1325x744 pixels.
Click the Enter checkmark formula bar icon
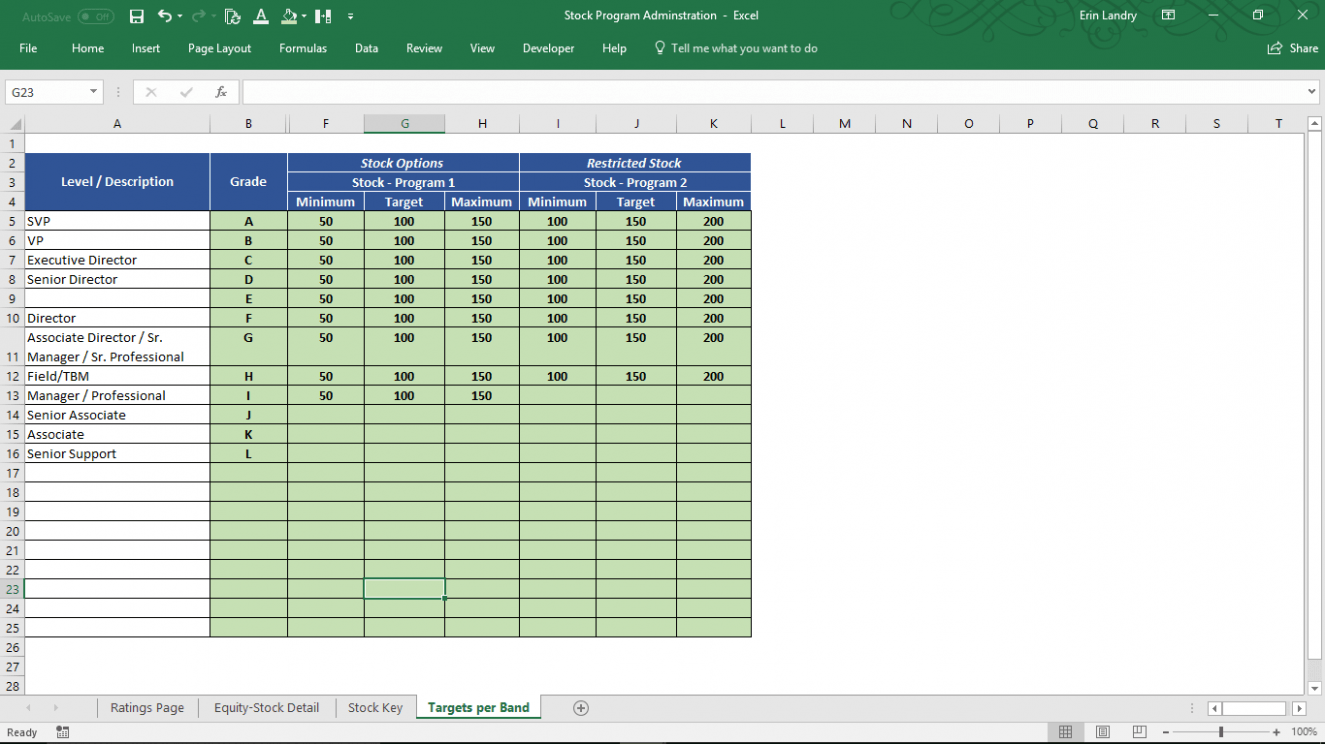186,92
